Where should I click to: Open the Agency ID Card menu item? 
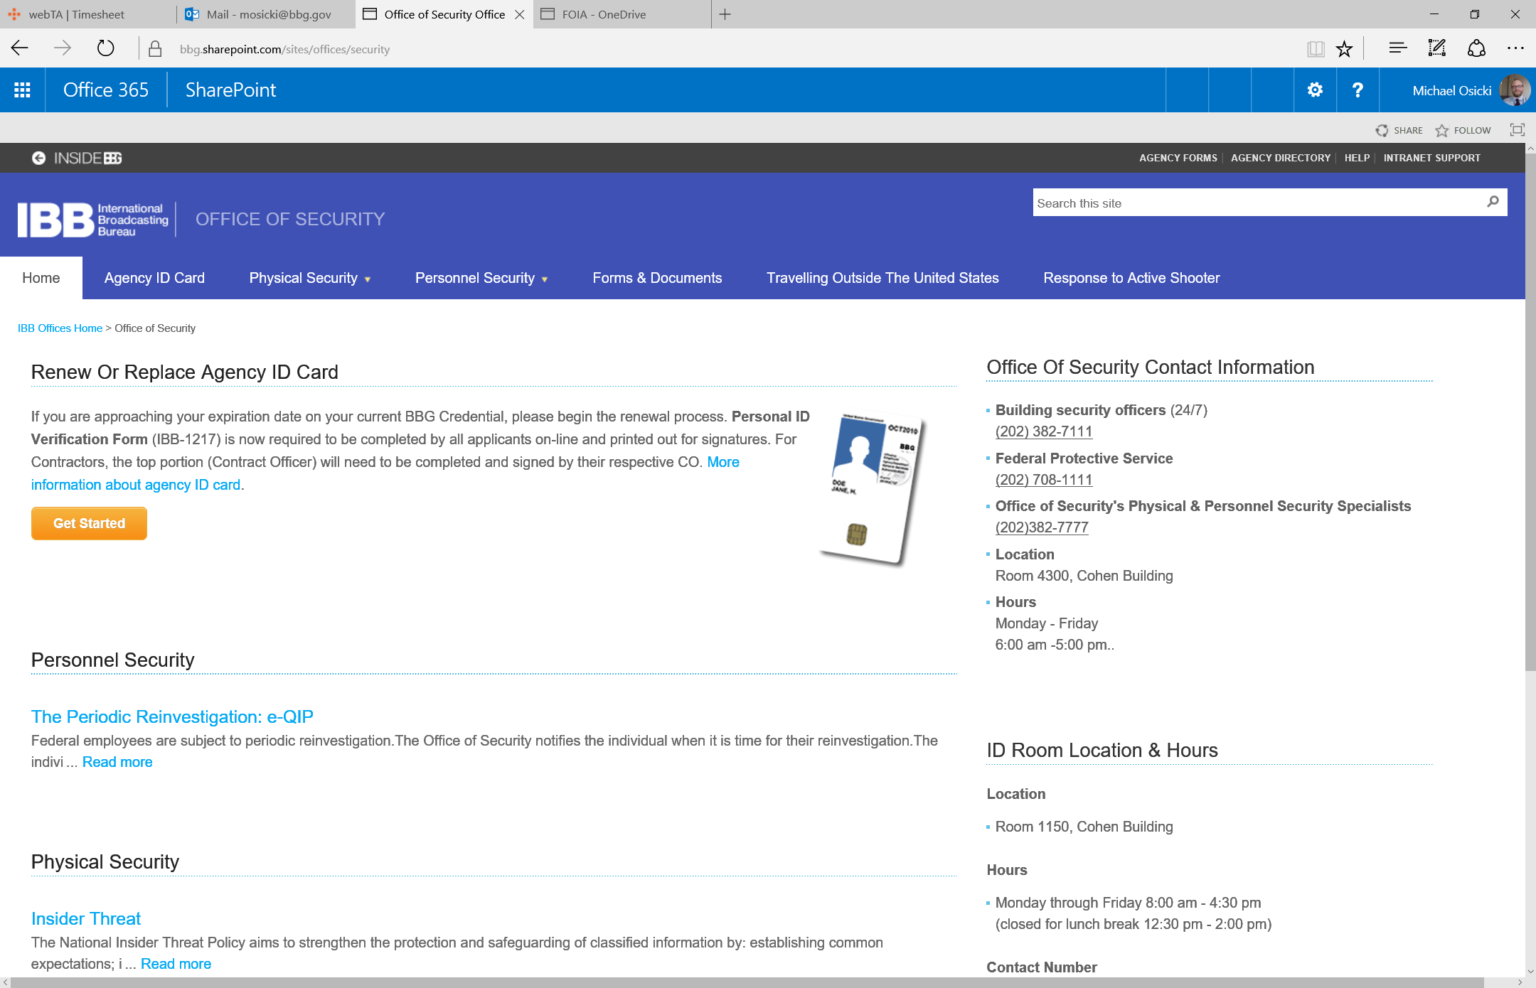click(x=154, y=278)
